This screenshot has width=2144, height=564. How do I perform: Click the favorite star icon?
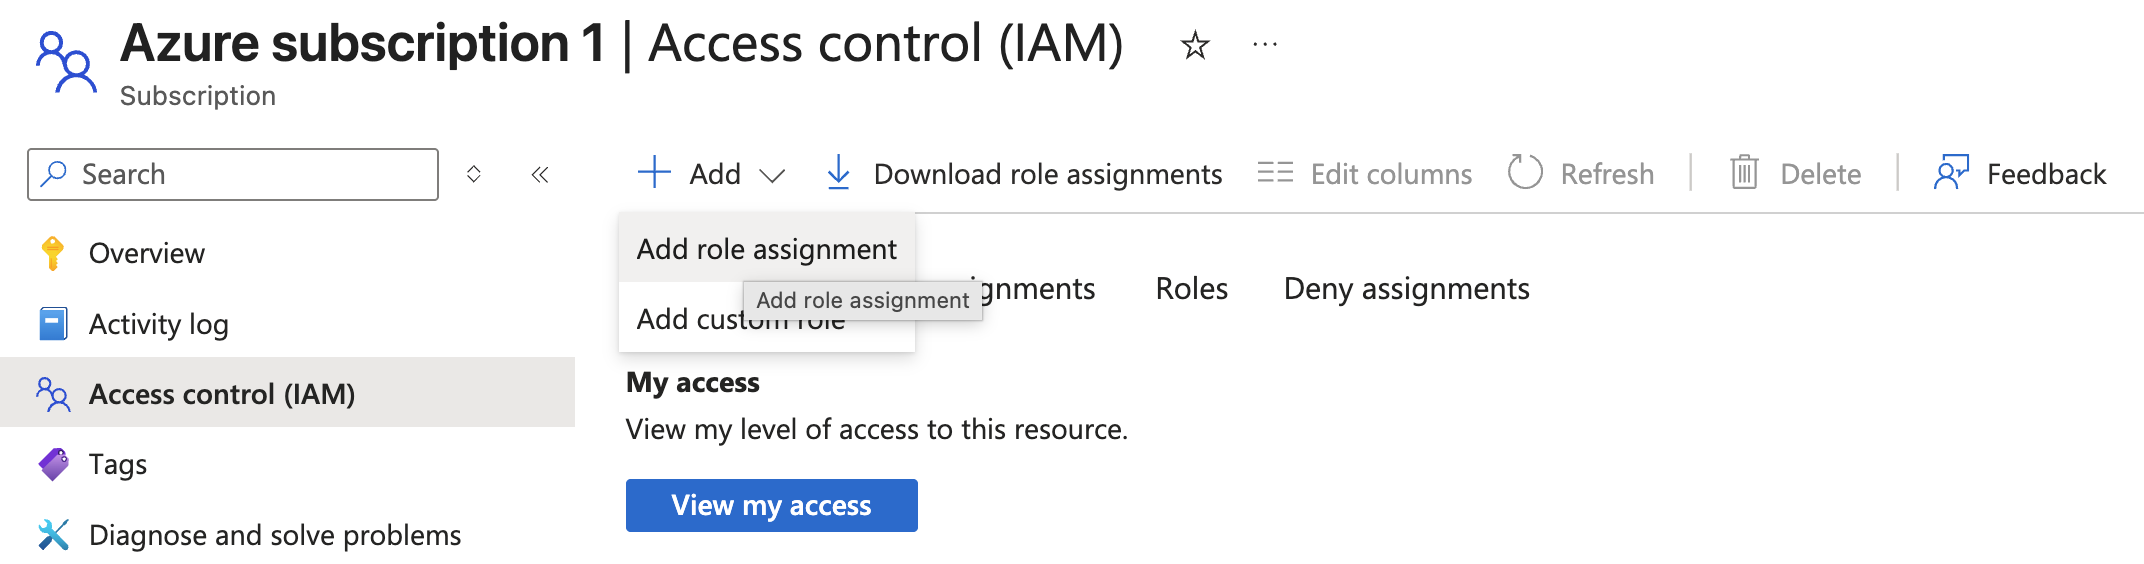click(x=1195, y=45)
